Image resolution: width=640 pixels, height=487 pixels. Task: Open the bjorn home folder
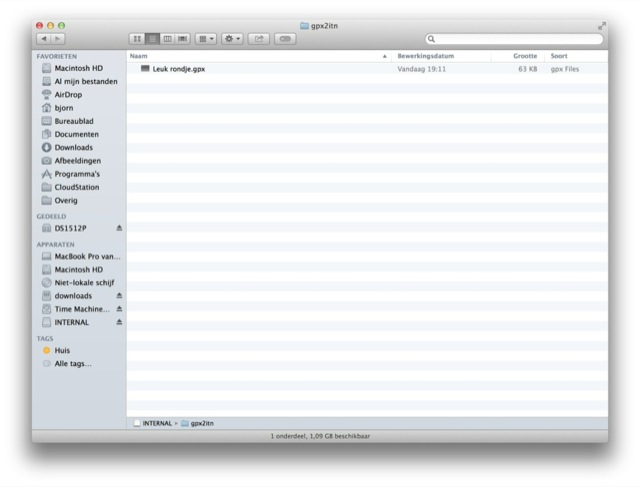click(64, 108)
